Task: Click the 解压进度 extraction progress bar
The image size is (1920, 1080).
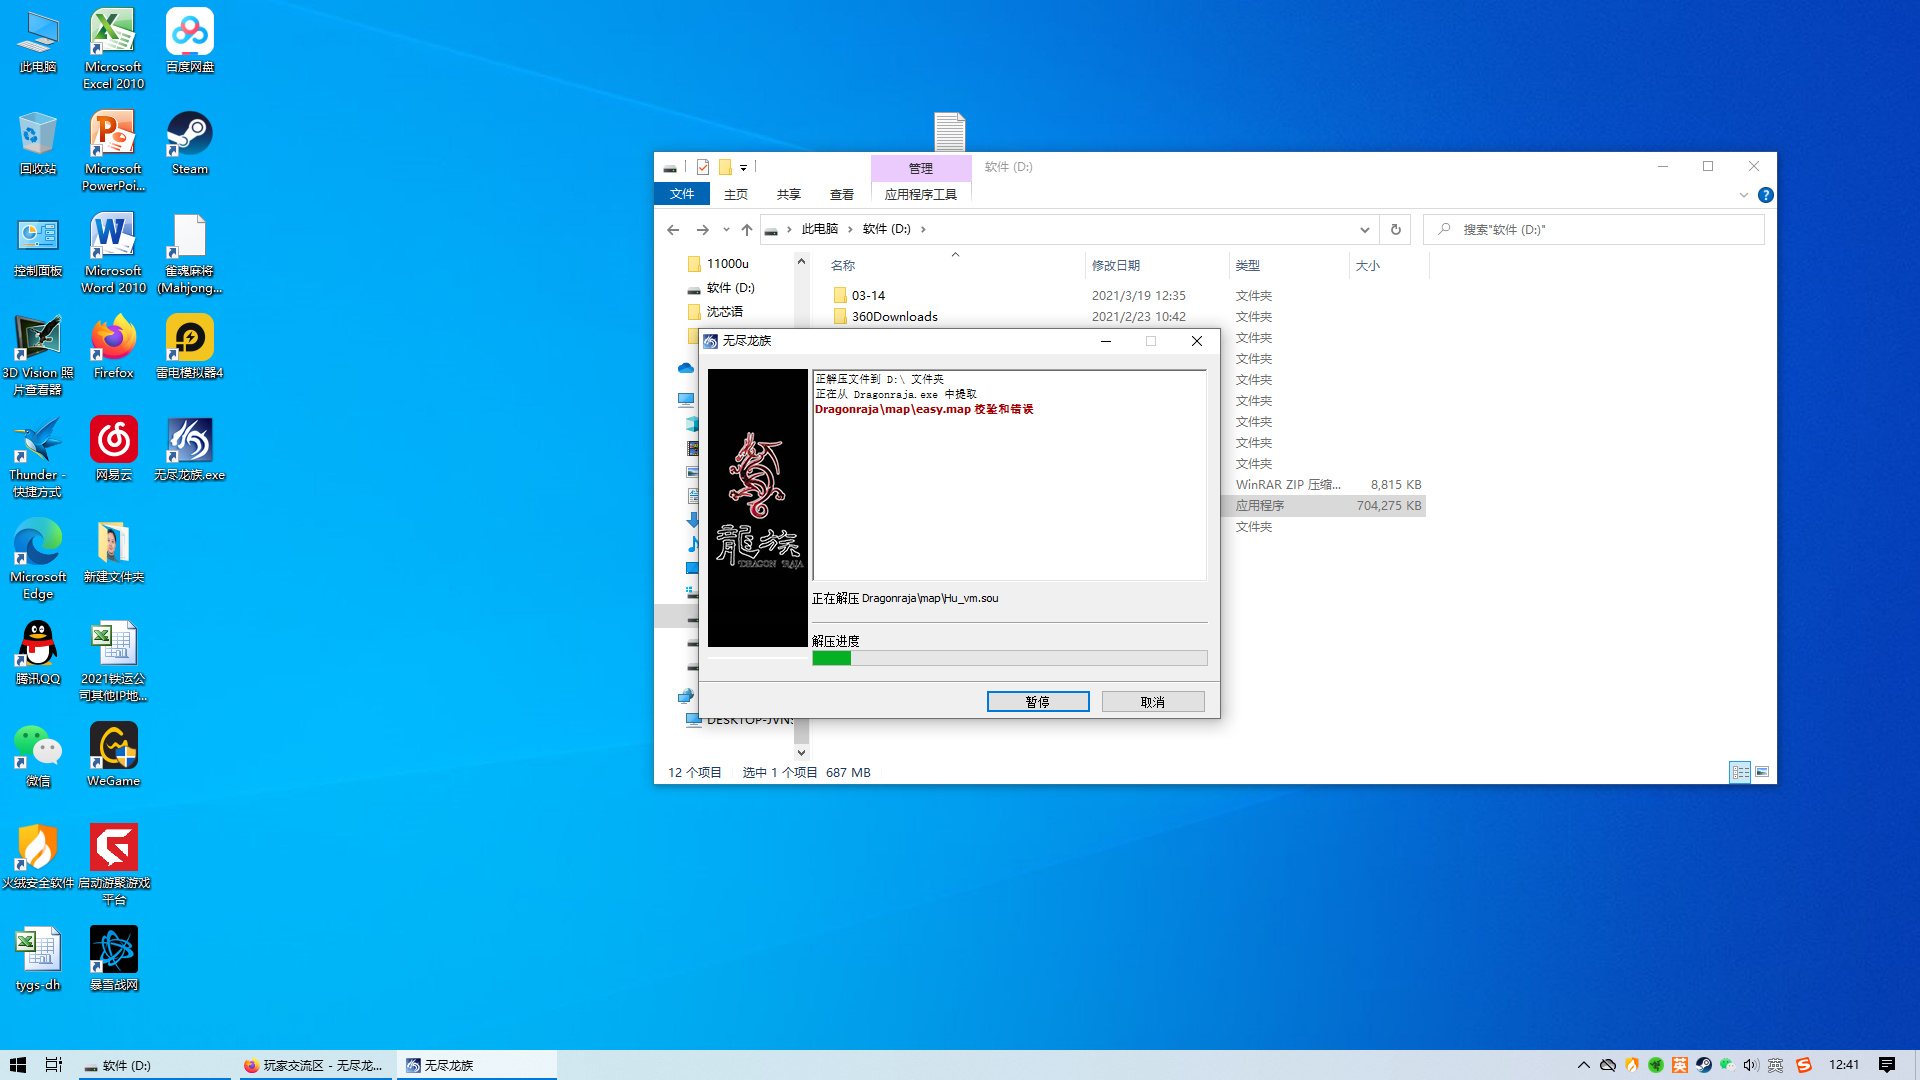Action: pyautogui.click(x=1010, y=658)
